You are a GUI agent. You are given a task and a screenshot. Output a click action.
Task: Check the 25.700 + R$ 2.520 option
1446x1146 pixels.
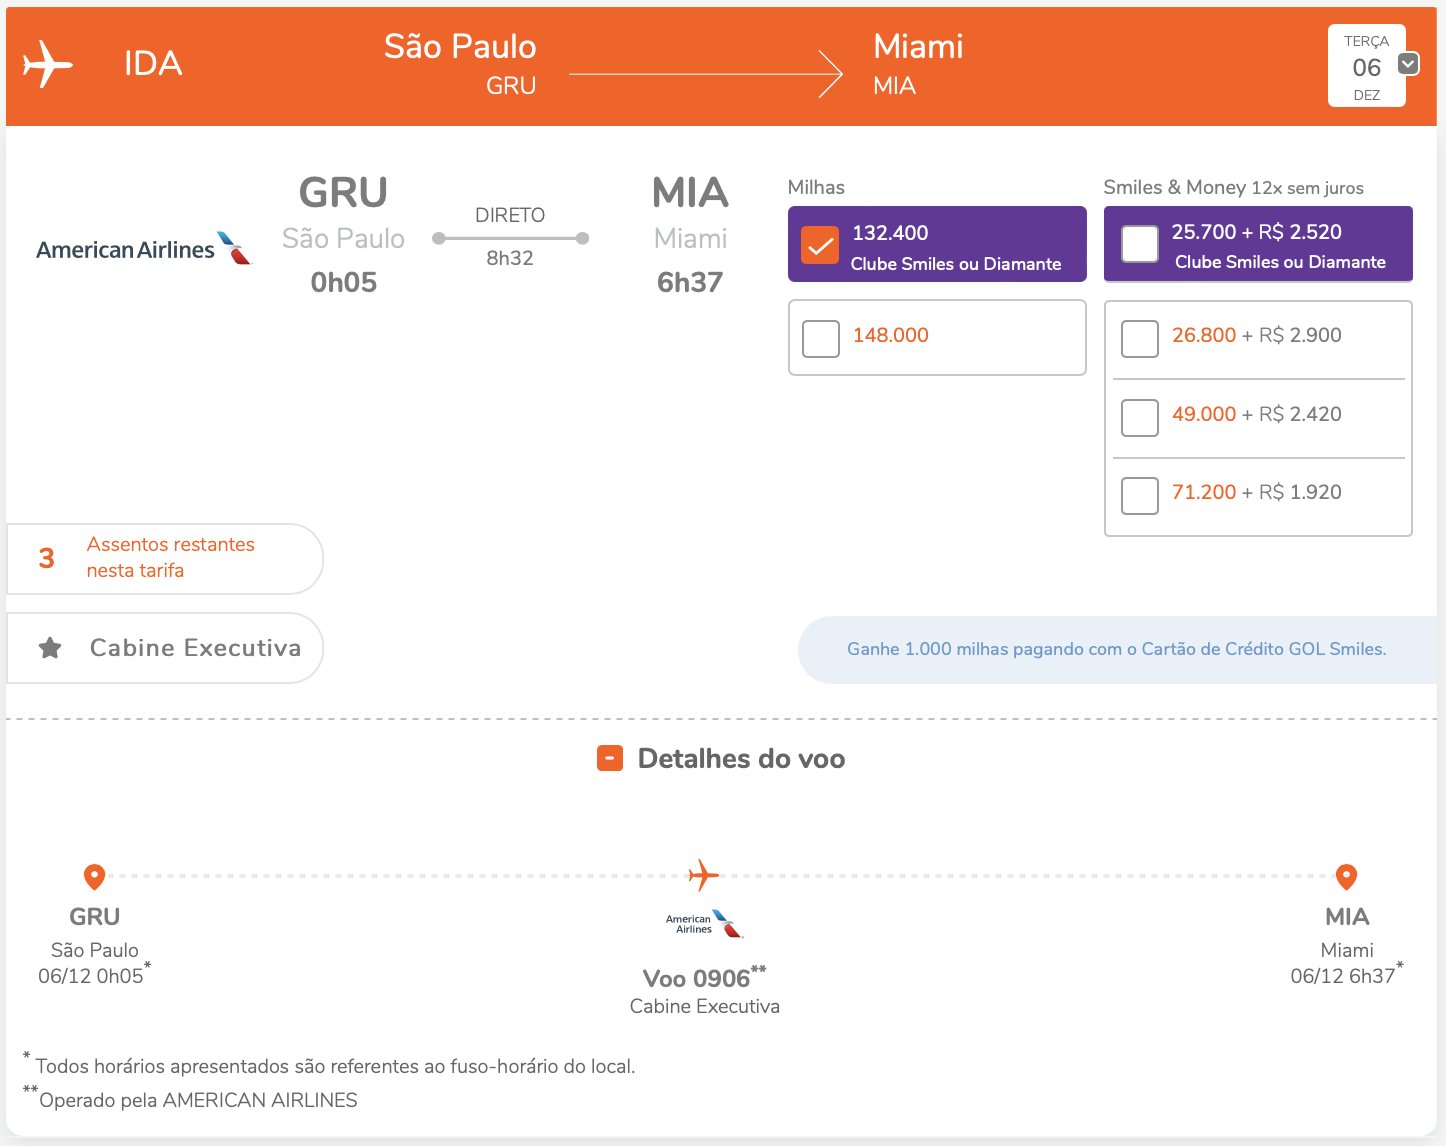tap(1140, 244)
